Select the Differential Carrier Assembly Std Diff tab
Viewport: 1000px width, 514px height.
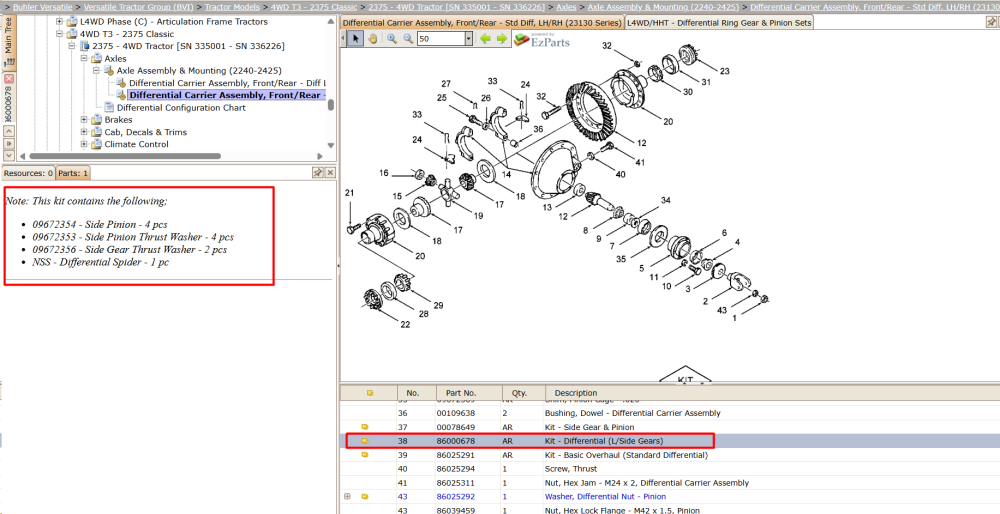click(482, 23)
